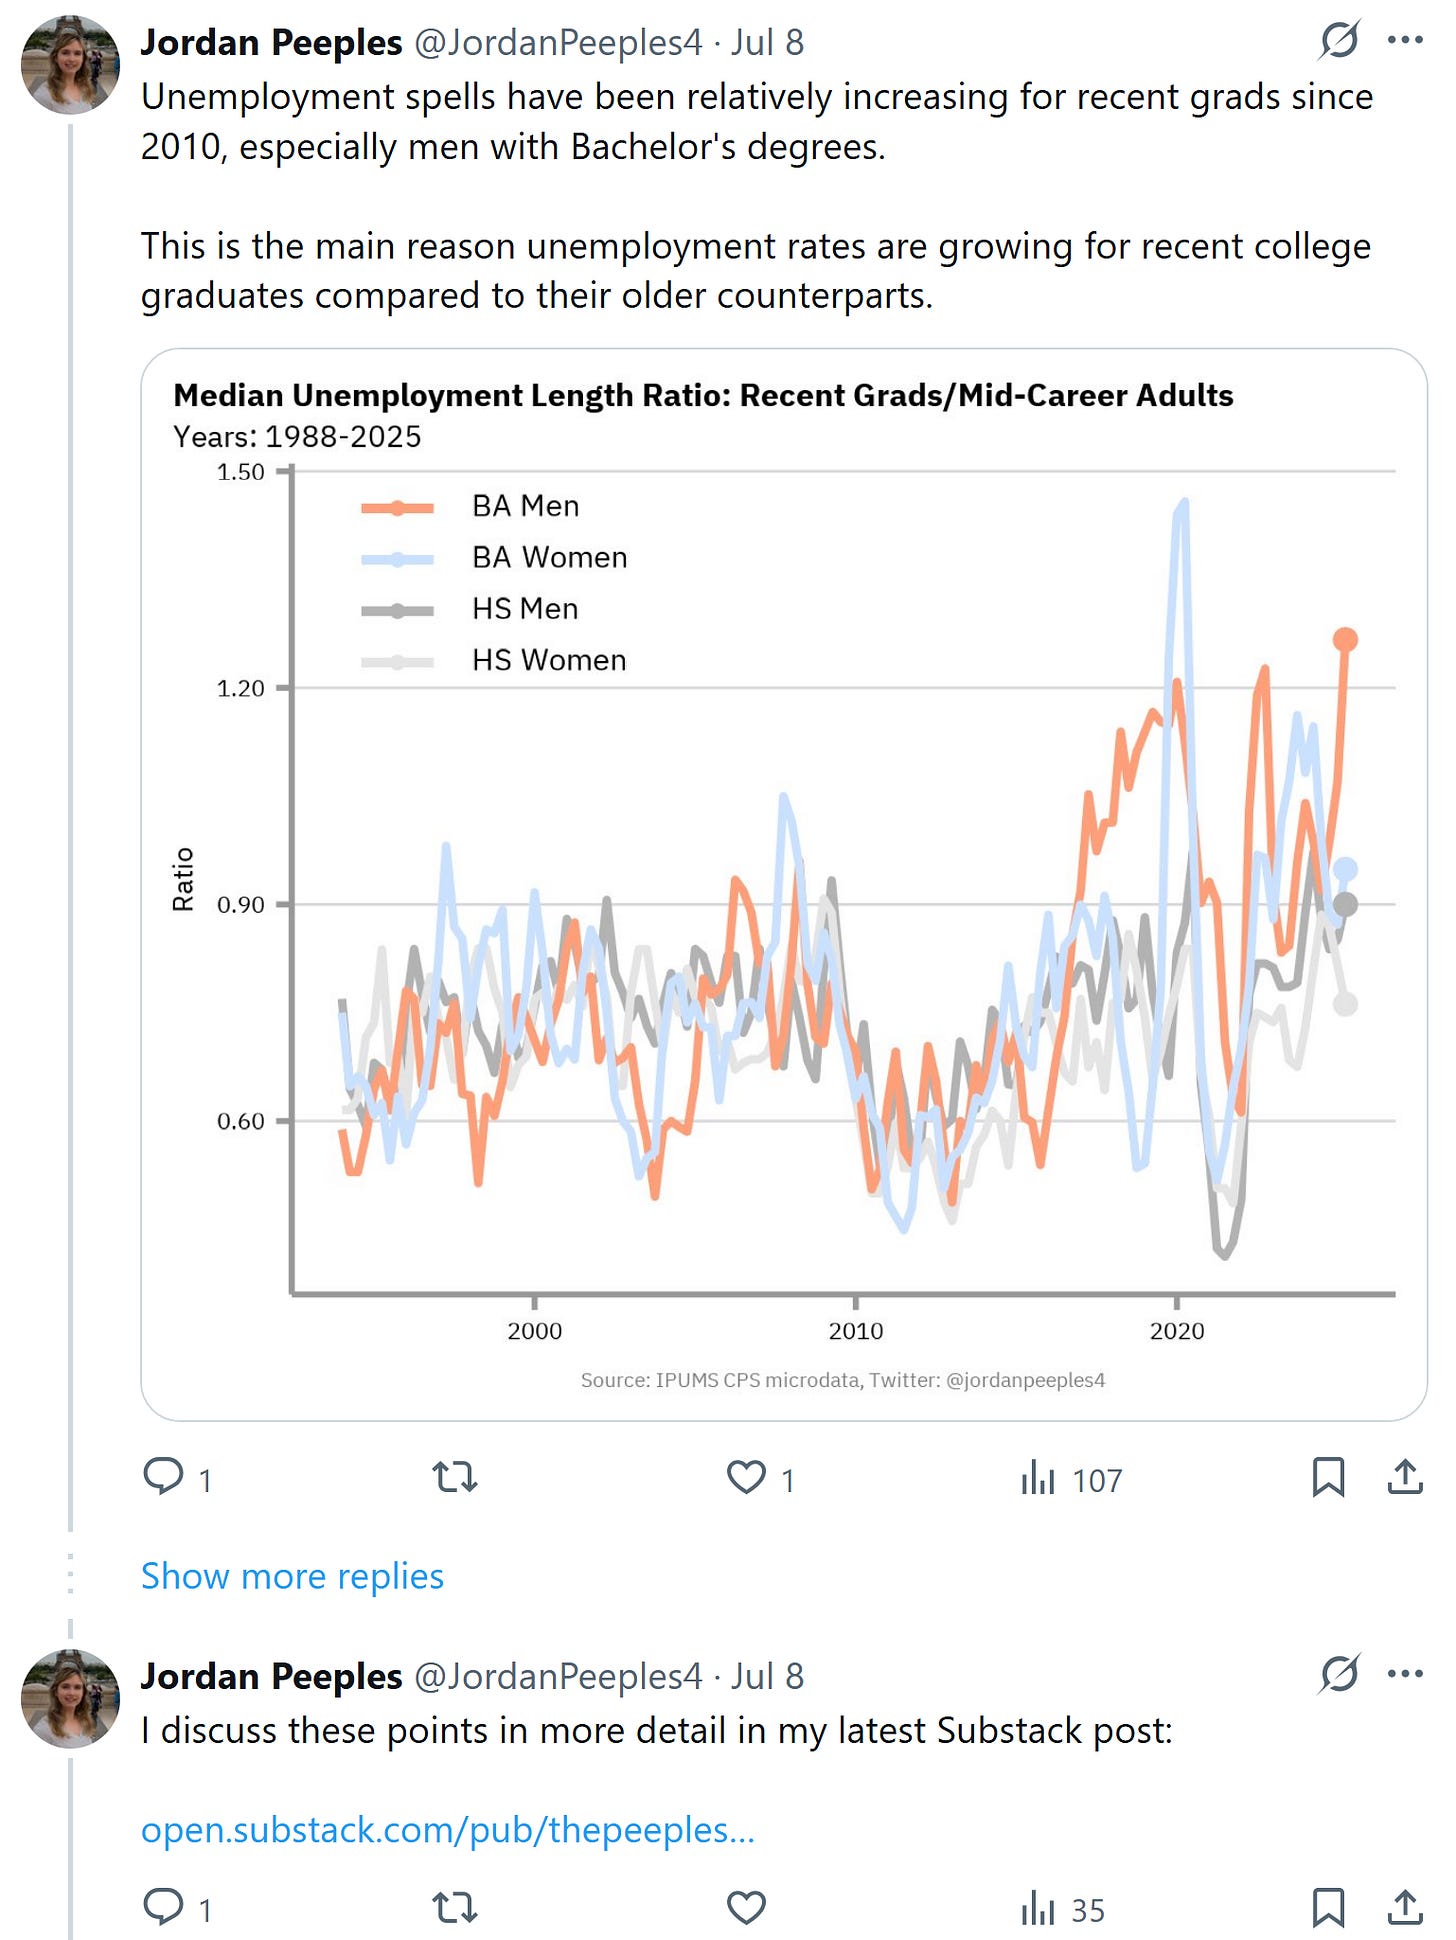
Task: Bookmark the unemployment chart tweet
Action: click(x=1328, y=1477)
